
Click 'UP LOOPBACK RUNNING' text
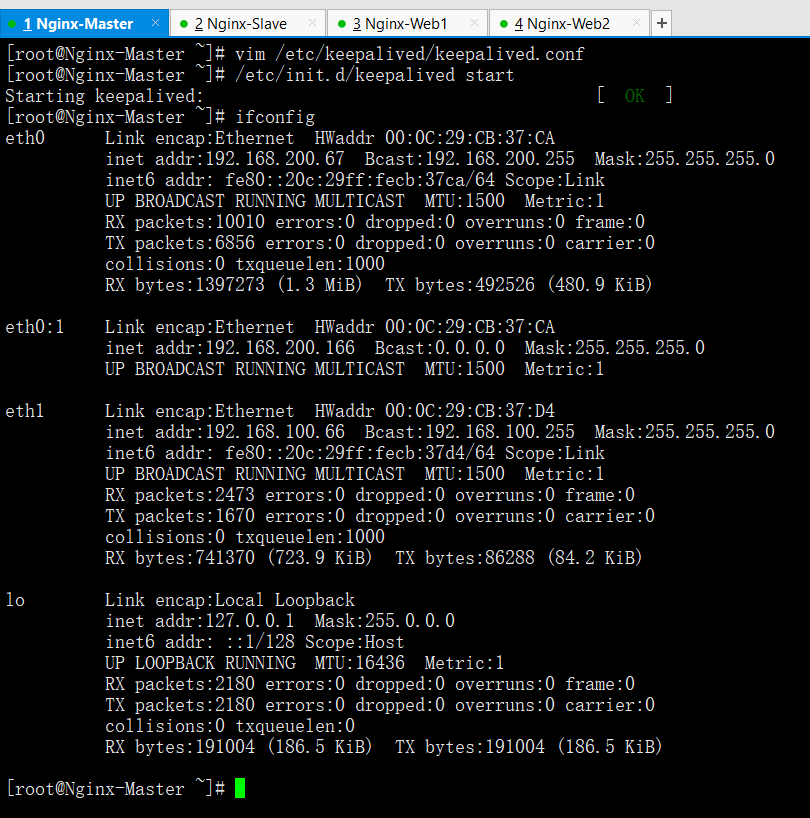pyautogui.click(x=200, y=663)
